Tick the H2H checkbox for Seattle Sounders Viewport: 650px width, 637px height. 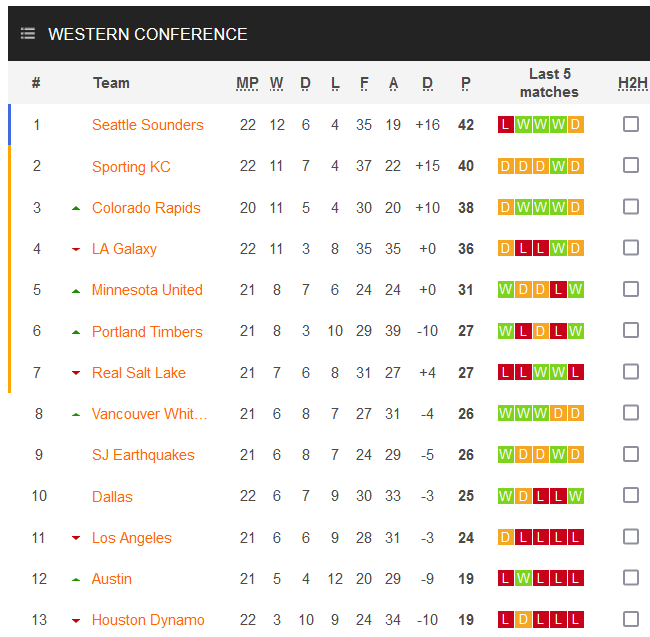[x=631, y=124]
